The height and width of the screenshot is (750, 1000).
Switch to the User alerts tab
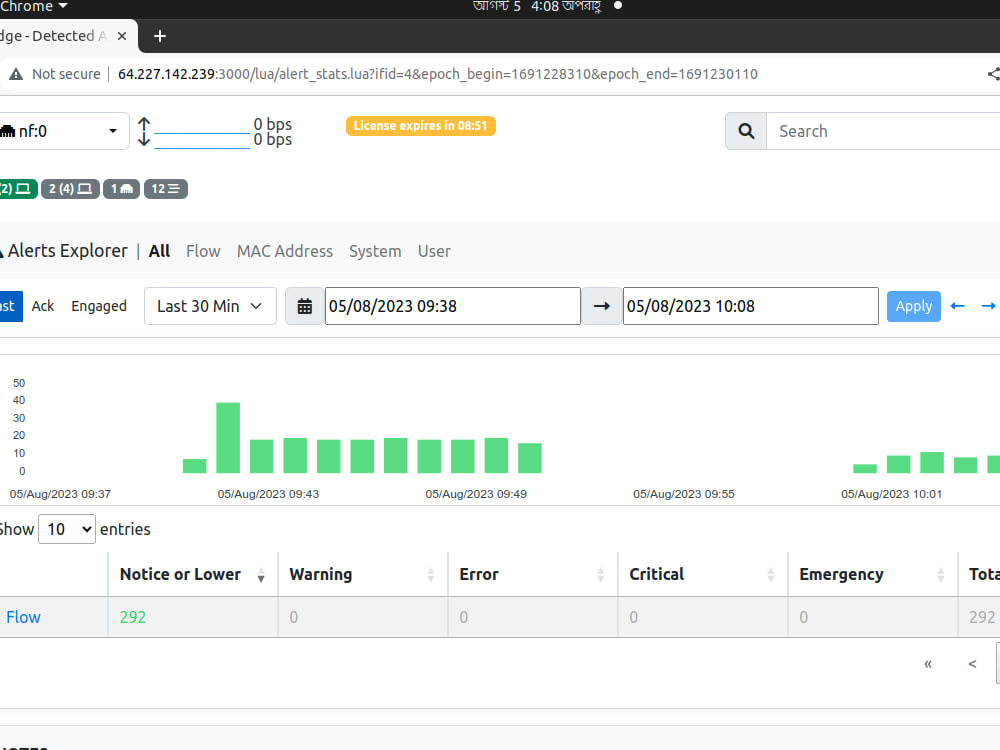[434, 251]
